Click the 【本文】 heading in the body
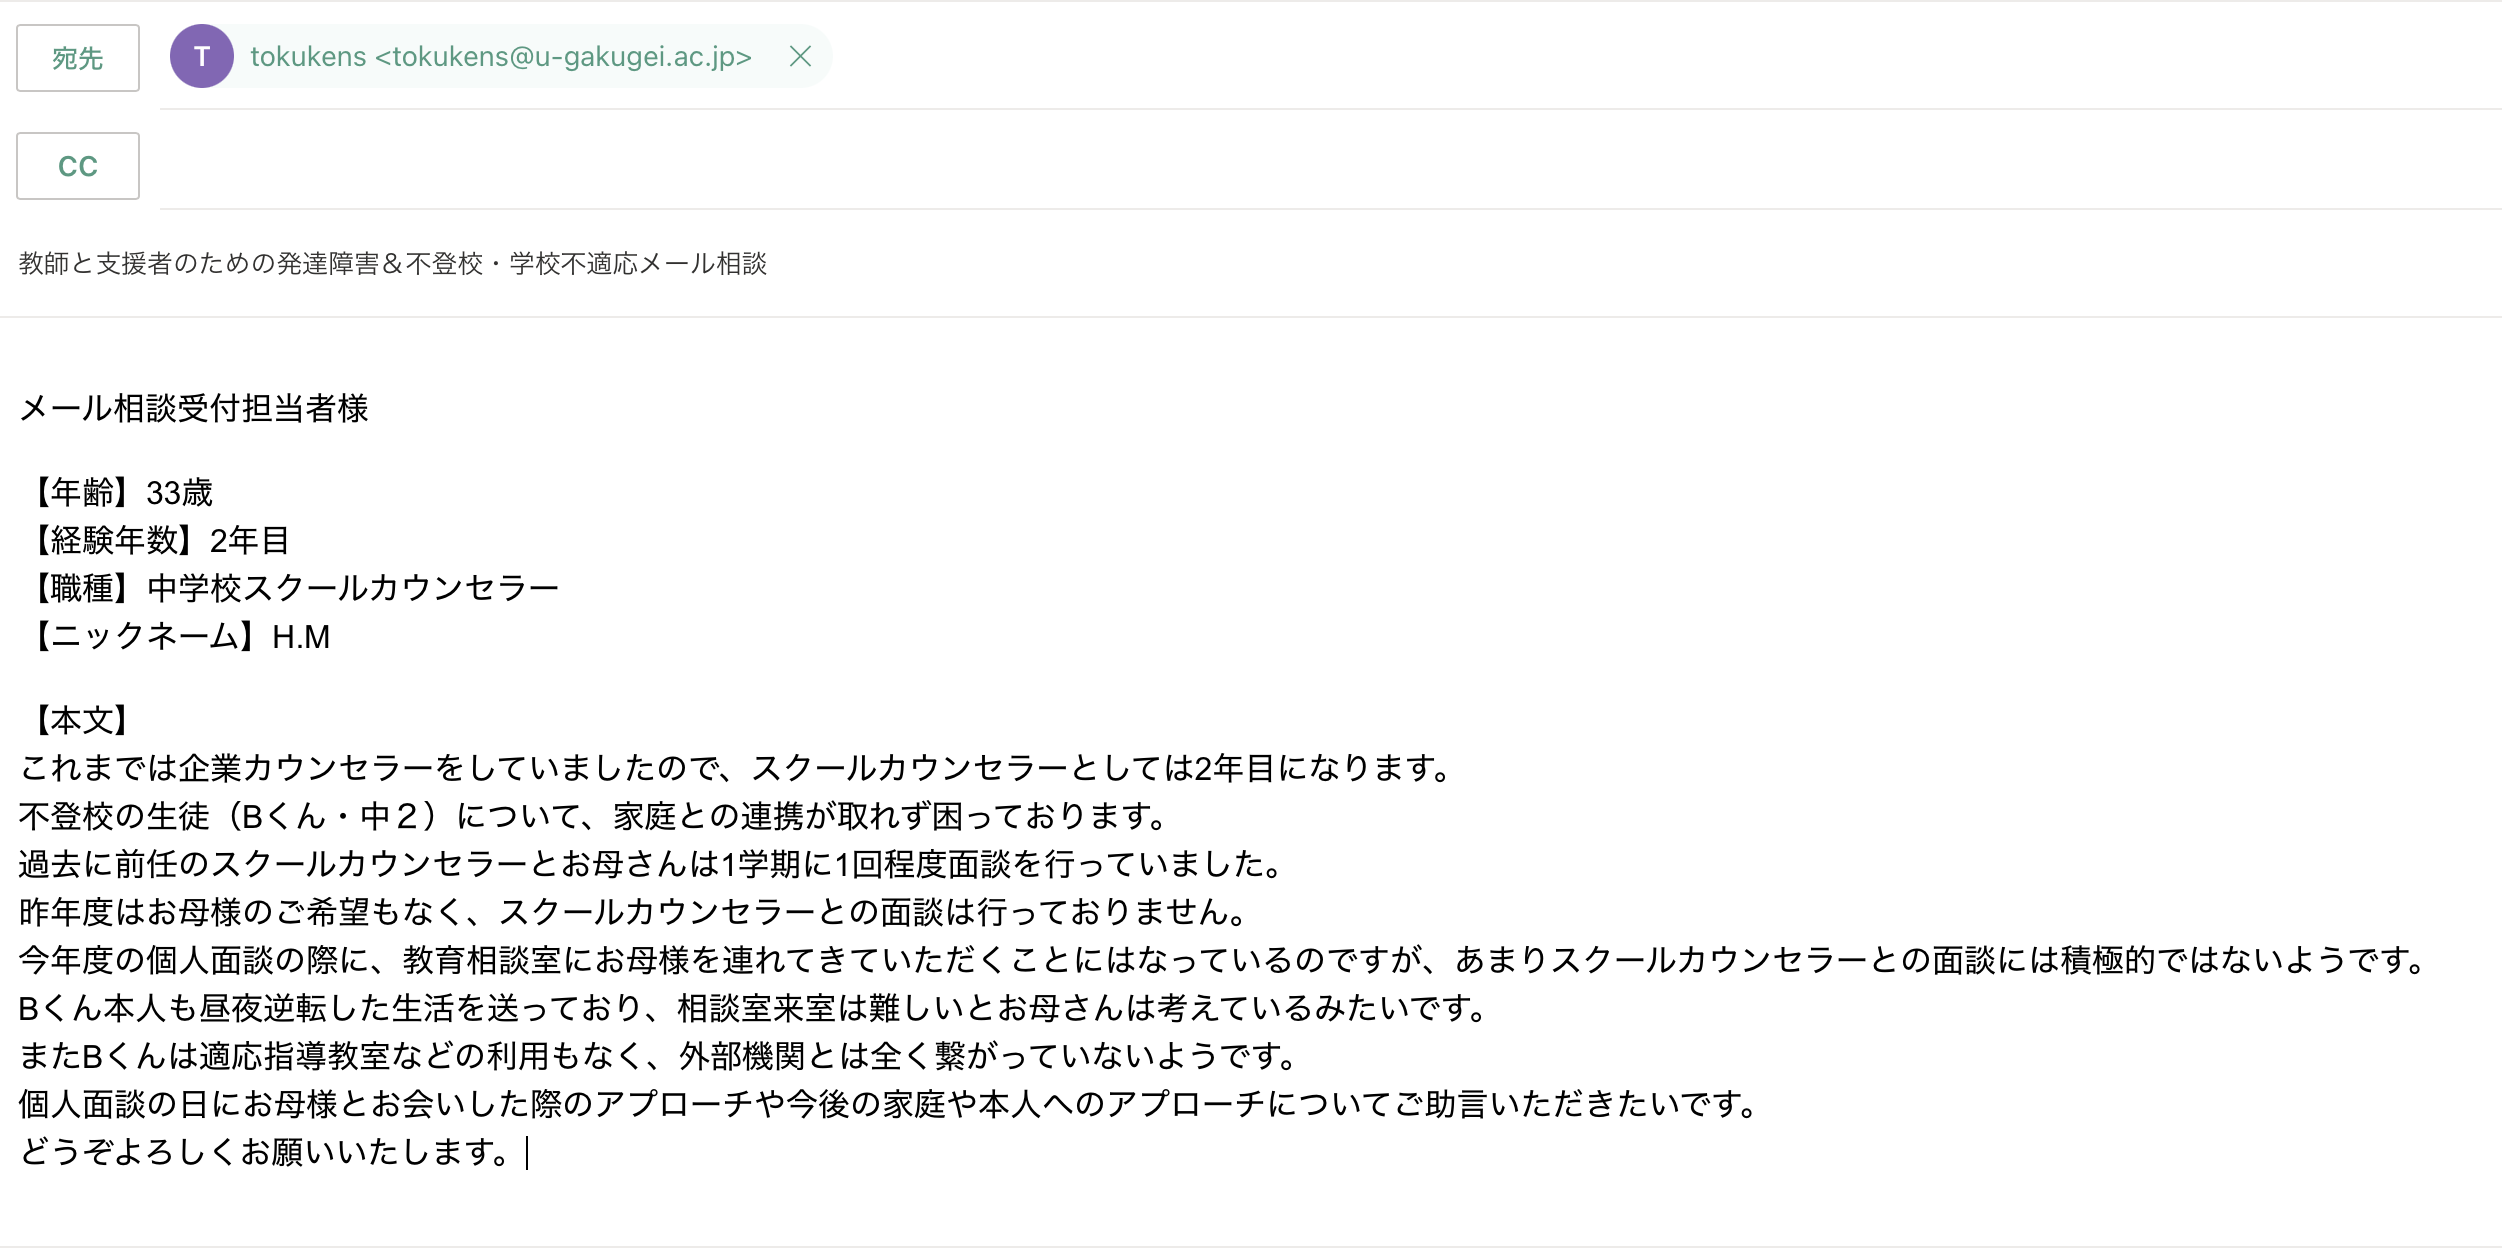The width and height of the screenshot is (2502, 1248). [82, 720]
